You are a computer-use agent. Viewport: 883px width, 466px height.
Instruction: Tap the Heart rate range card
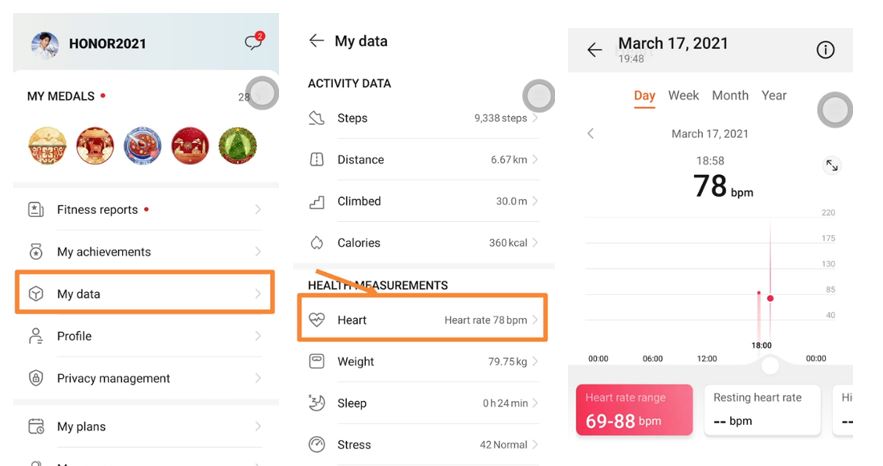[634, 410]
